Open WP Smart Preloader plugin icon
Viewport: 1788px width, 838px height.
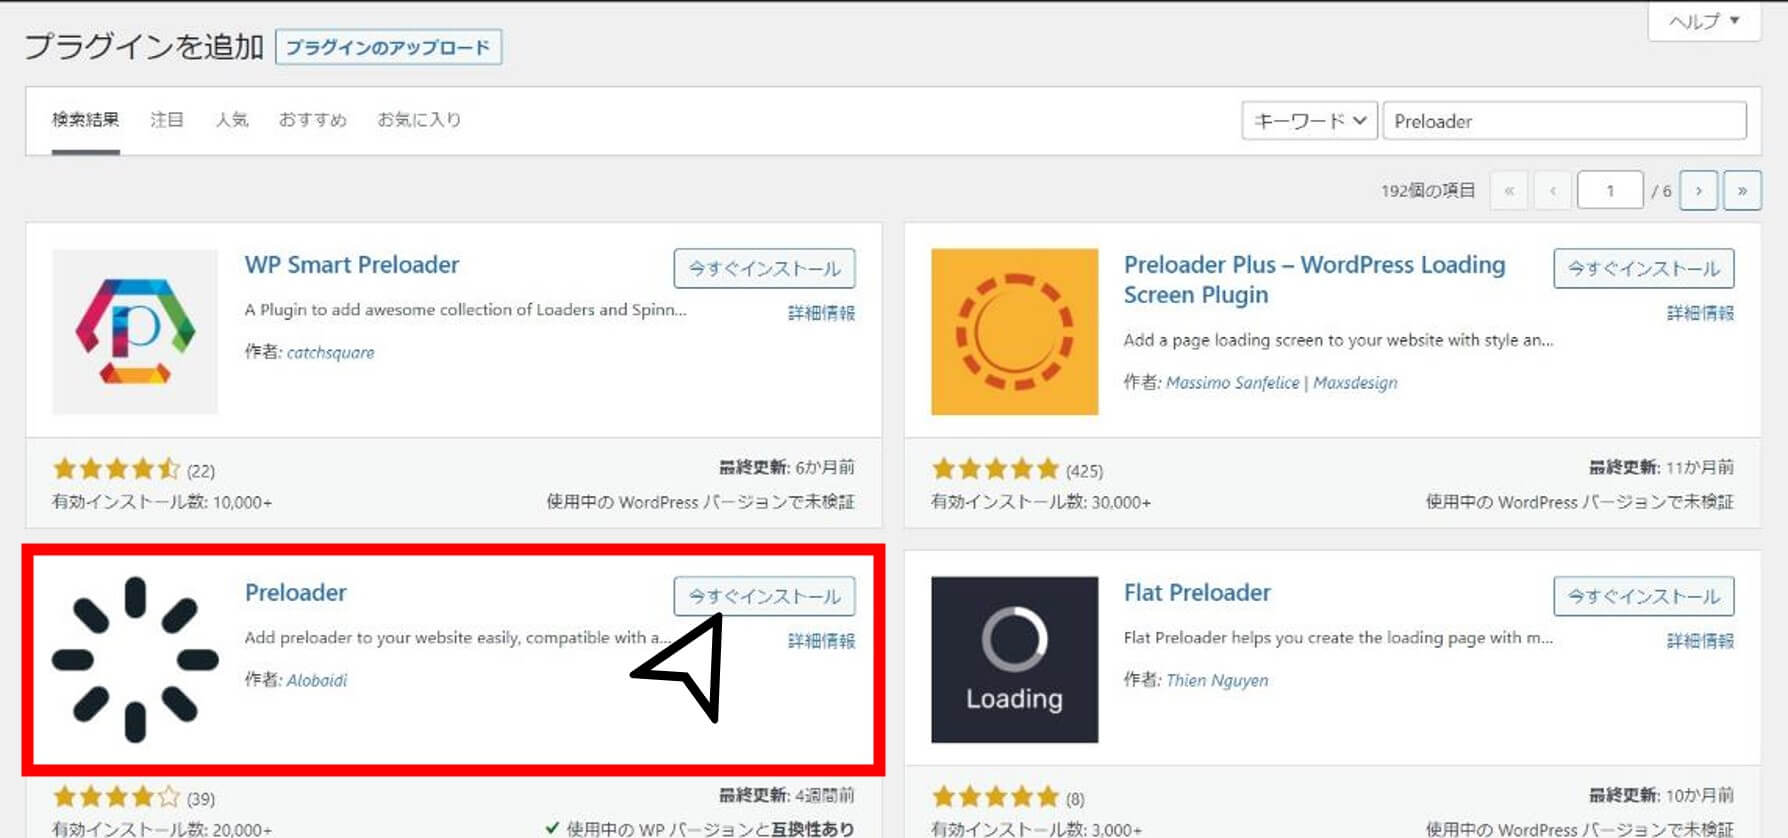135,332
